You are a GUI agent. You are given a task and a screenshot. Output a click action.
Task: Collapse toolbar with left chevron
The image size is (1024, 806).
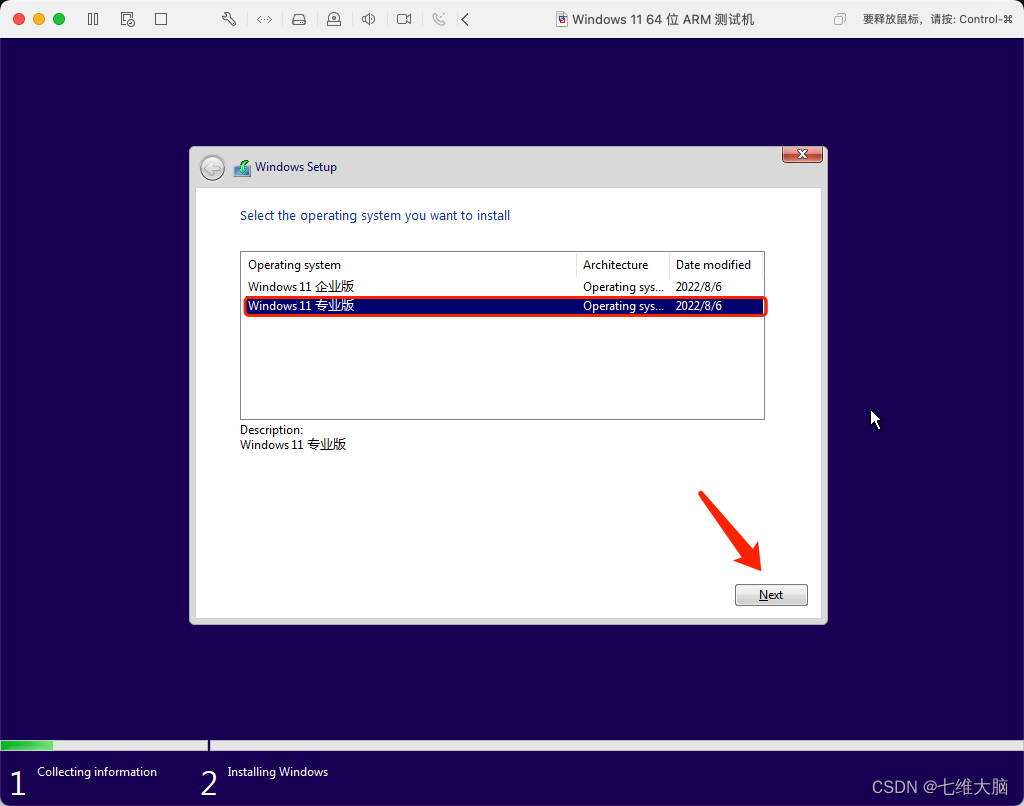(465, 19)
